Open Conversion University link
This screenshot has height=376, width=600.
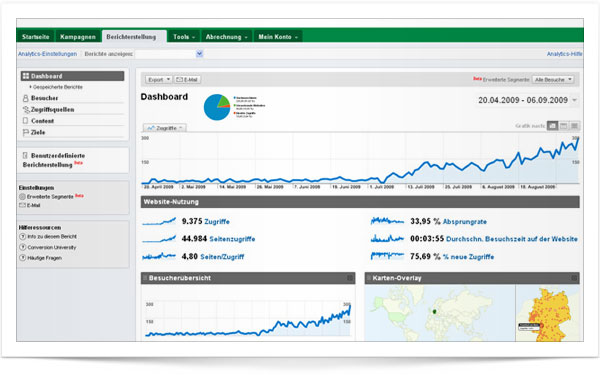(52, 247)
